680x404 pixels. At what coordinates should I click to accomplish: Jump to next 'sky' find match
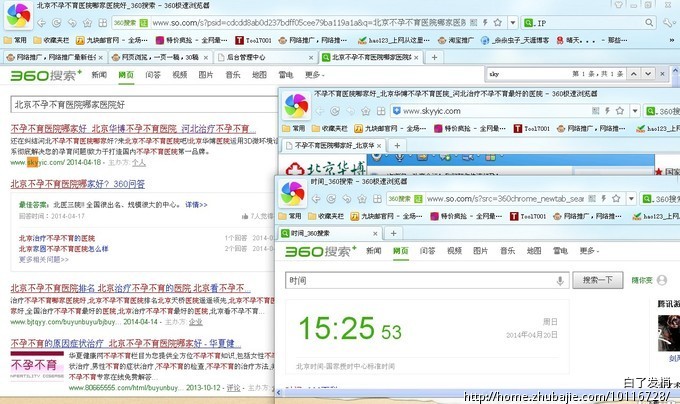click(648, 74)
